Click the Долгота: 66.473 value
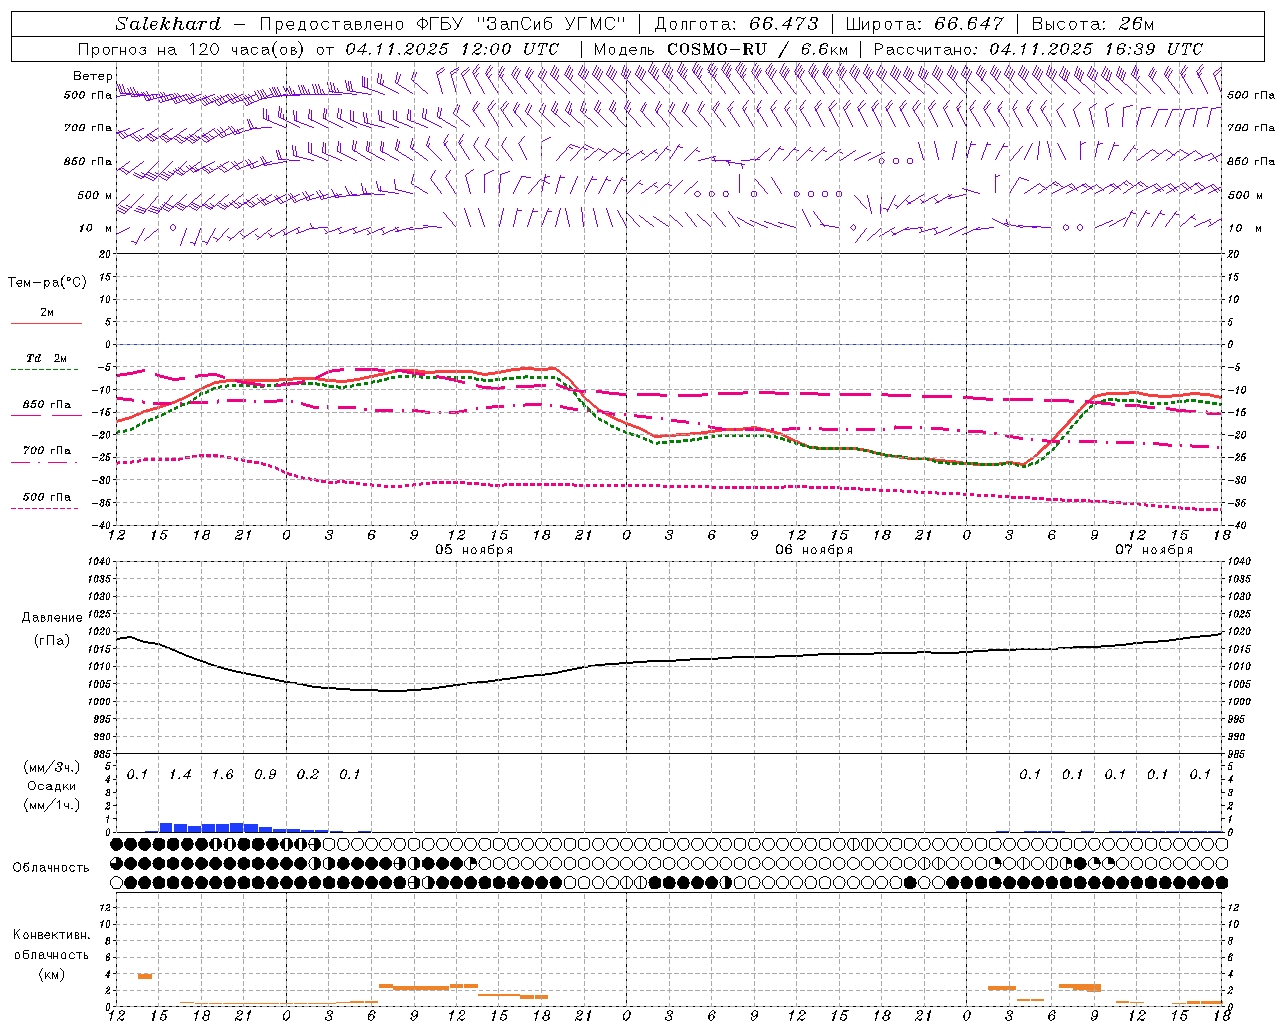 (x=736, y=24)
